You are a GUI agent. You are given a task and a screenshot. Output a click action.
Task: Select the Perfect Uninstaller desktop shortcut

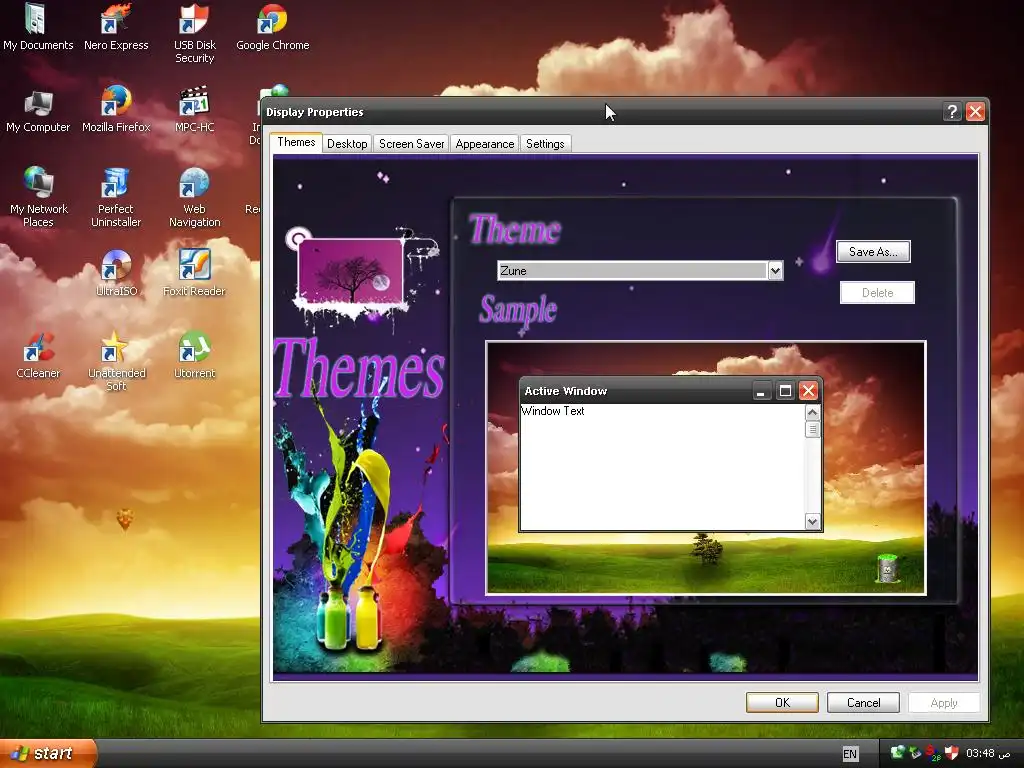(116, 196)
